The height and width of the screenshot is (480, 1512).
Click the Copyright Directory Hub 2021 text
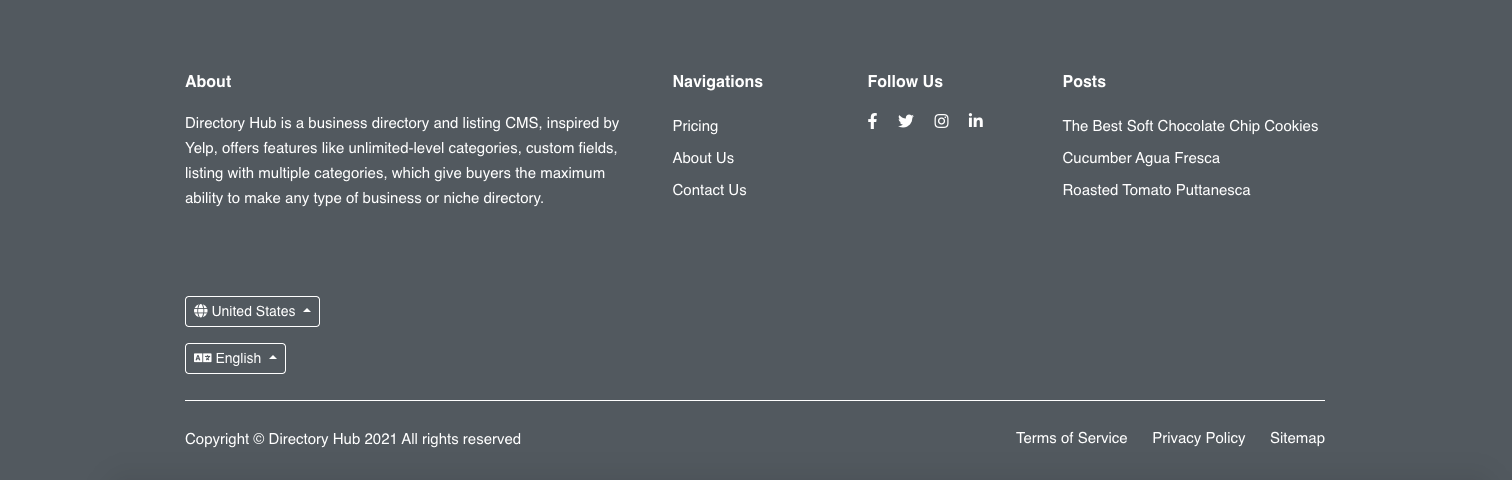pyautogui.click(x=353, y=439)
